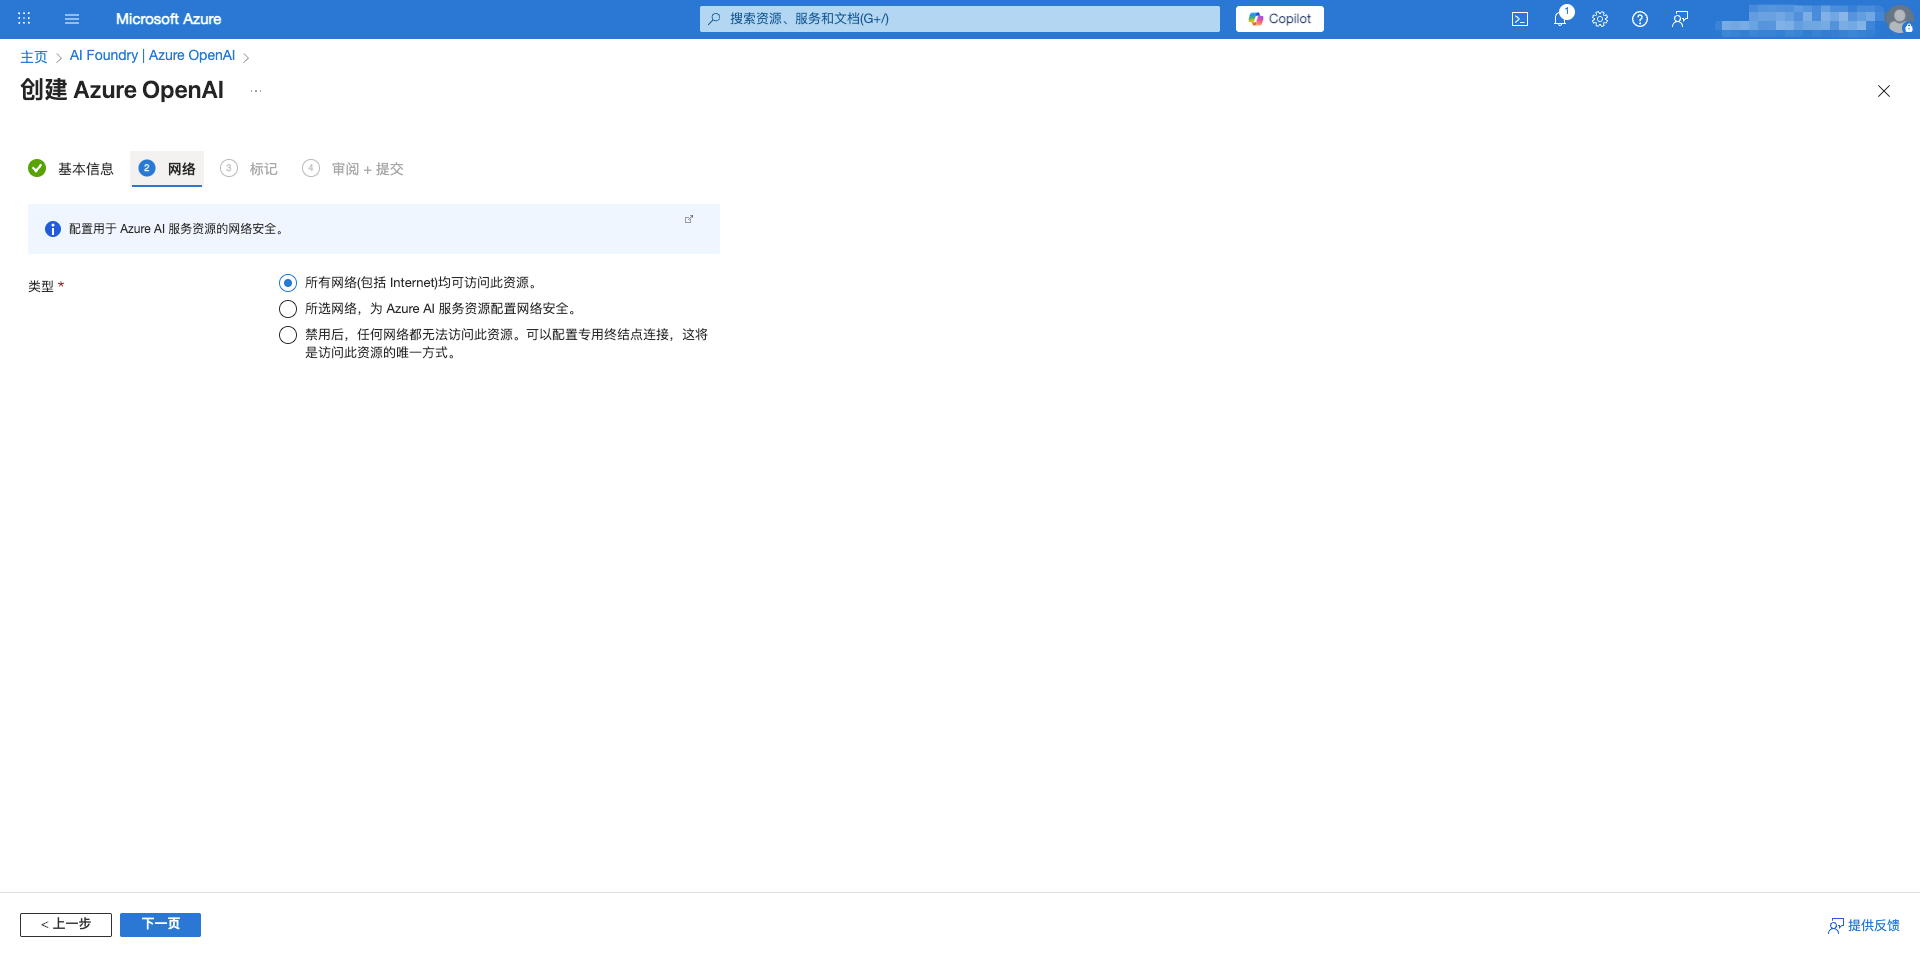Click the resource search input field
Screen dimensions: 1920x957
click(958, 18)
